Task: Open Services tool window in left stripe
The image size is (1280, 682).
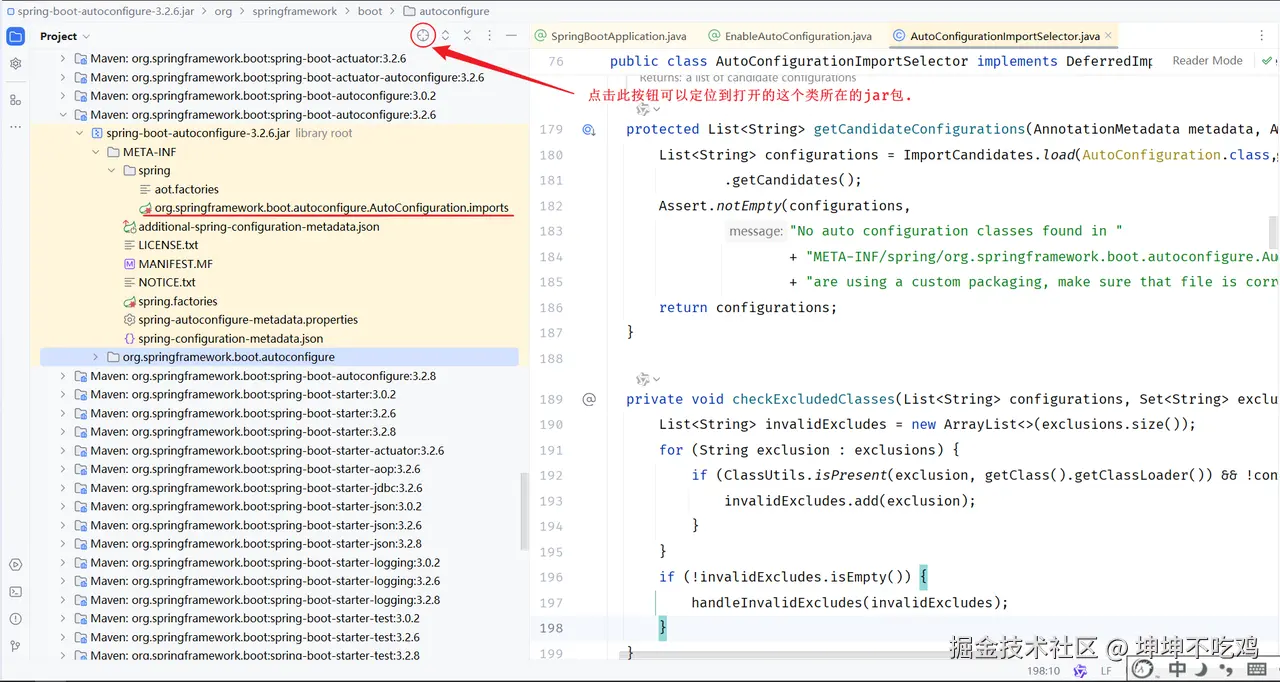Action: pyautogui.click(x=15, y=565)
